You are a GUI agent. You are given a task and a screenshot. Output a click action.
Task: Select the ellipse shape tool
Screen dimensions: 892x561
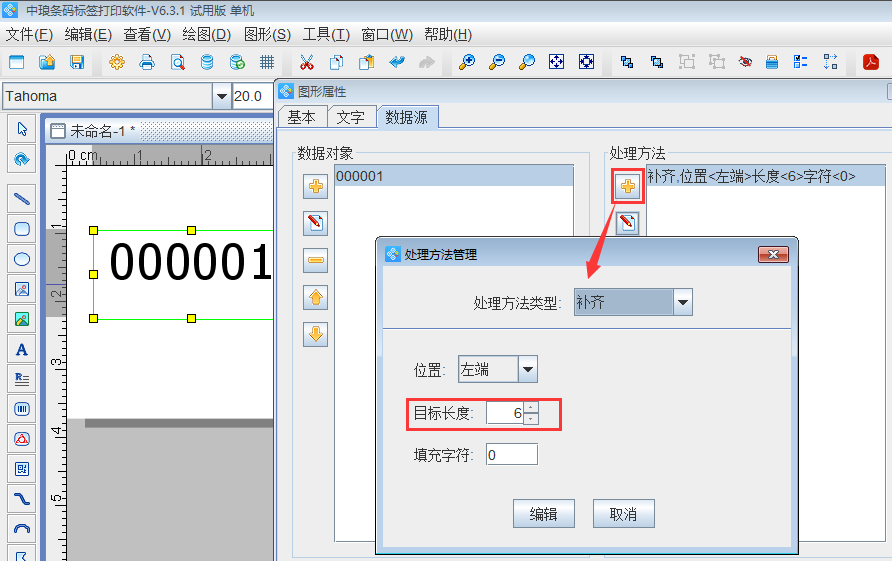pos(22,259)
